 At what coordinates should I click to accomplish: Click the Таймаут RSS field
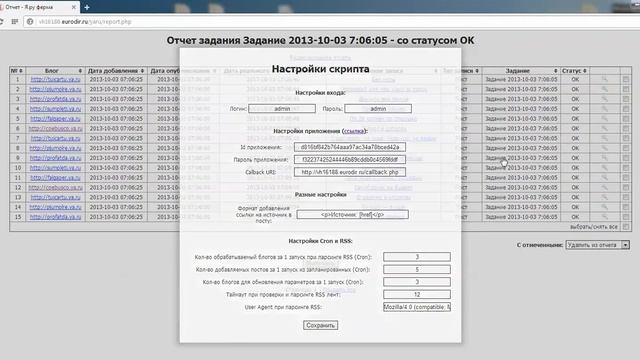coord(417,294)
